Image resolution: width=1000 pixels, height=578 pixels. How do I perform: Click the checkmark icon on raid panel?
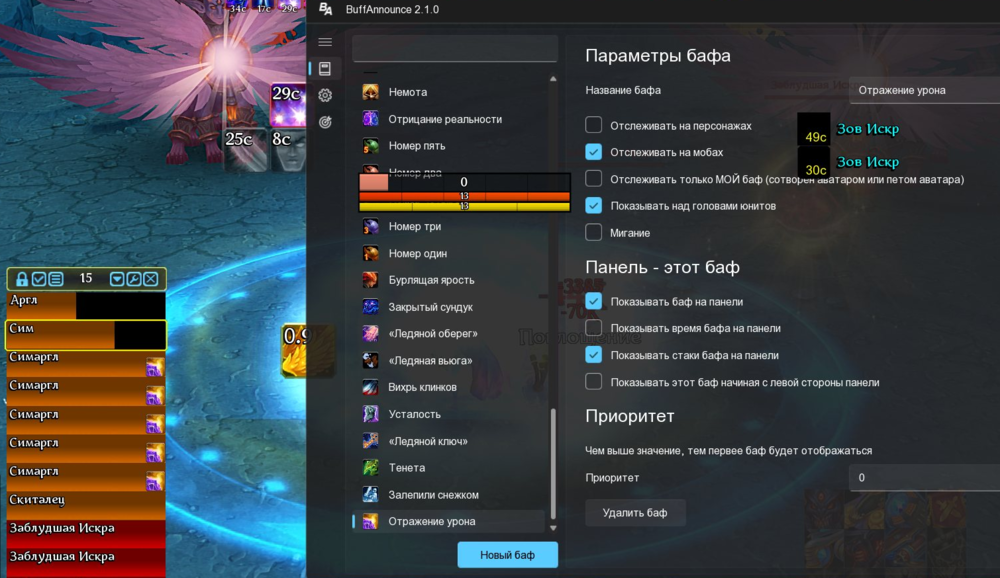coord(39,279)
